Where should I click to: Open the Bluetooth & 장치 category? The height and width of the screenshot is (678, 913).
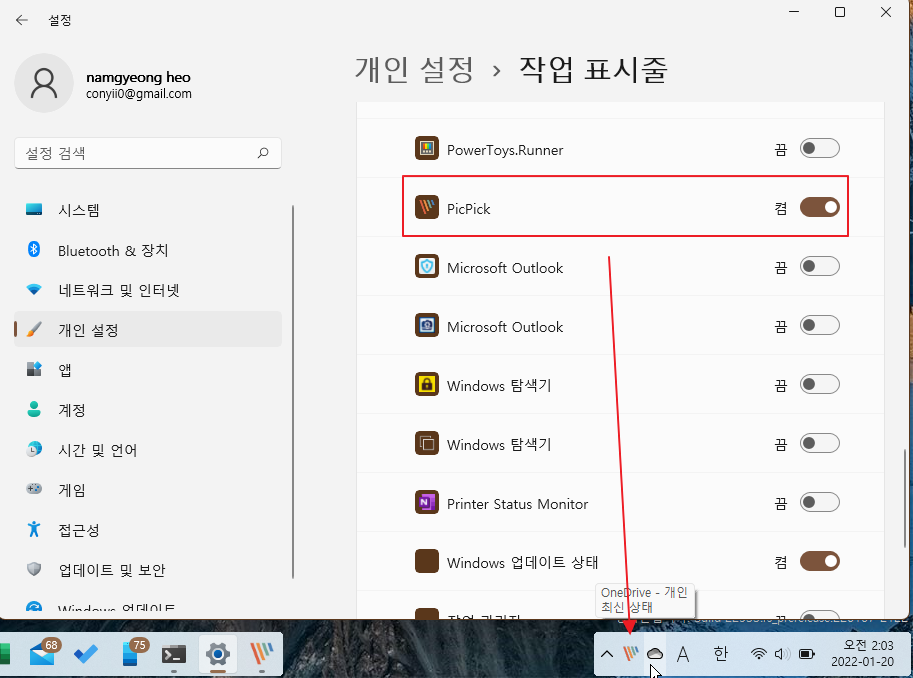[148, 250]
